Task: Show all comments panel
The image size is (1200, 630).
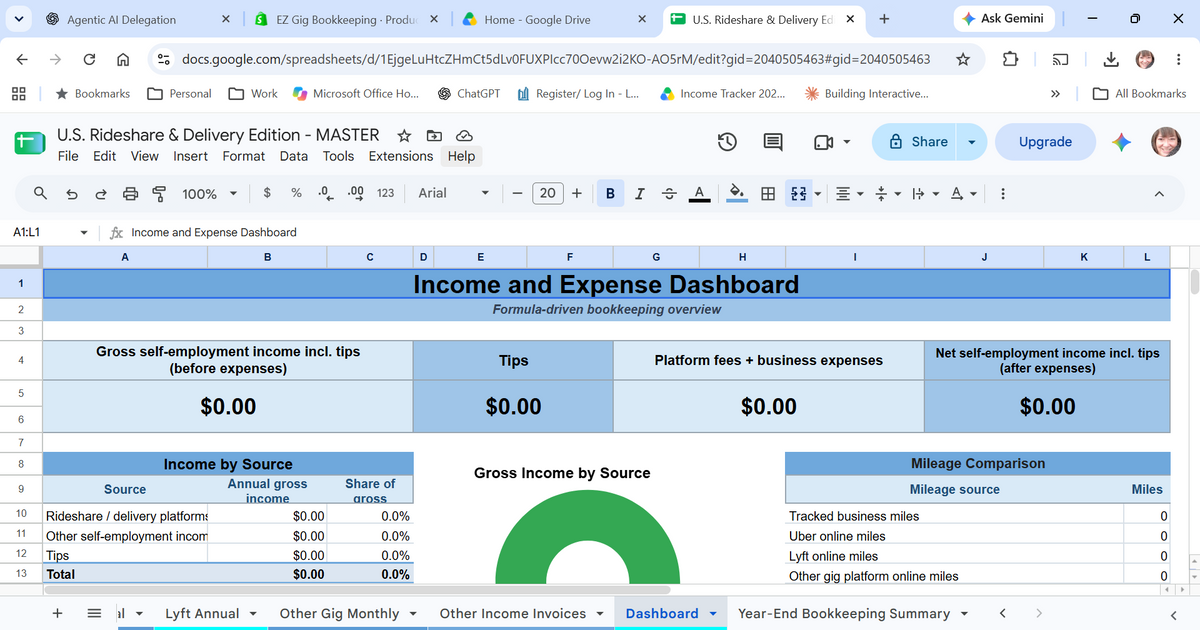Action: click(x=773, y=142)
